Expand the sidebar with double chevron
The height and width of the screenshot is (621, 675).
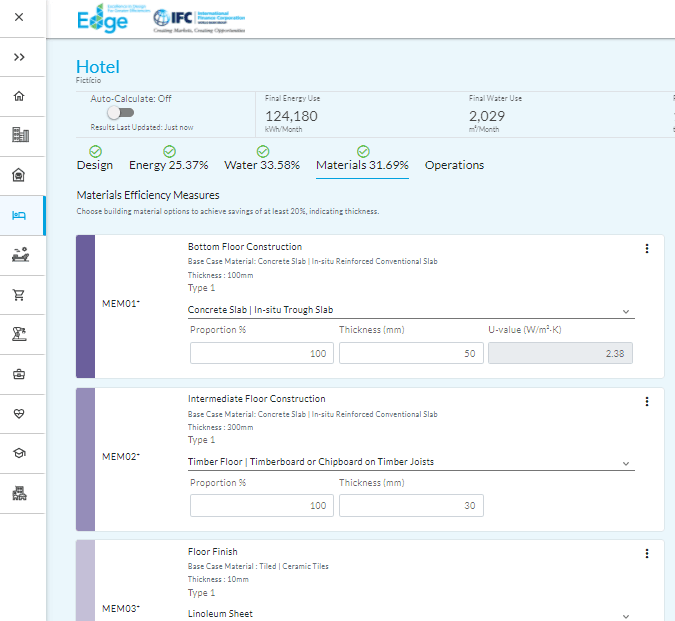tap(19, 57)
